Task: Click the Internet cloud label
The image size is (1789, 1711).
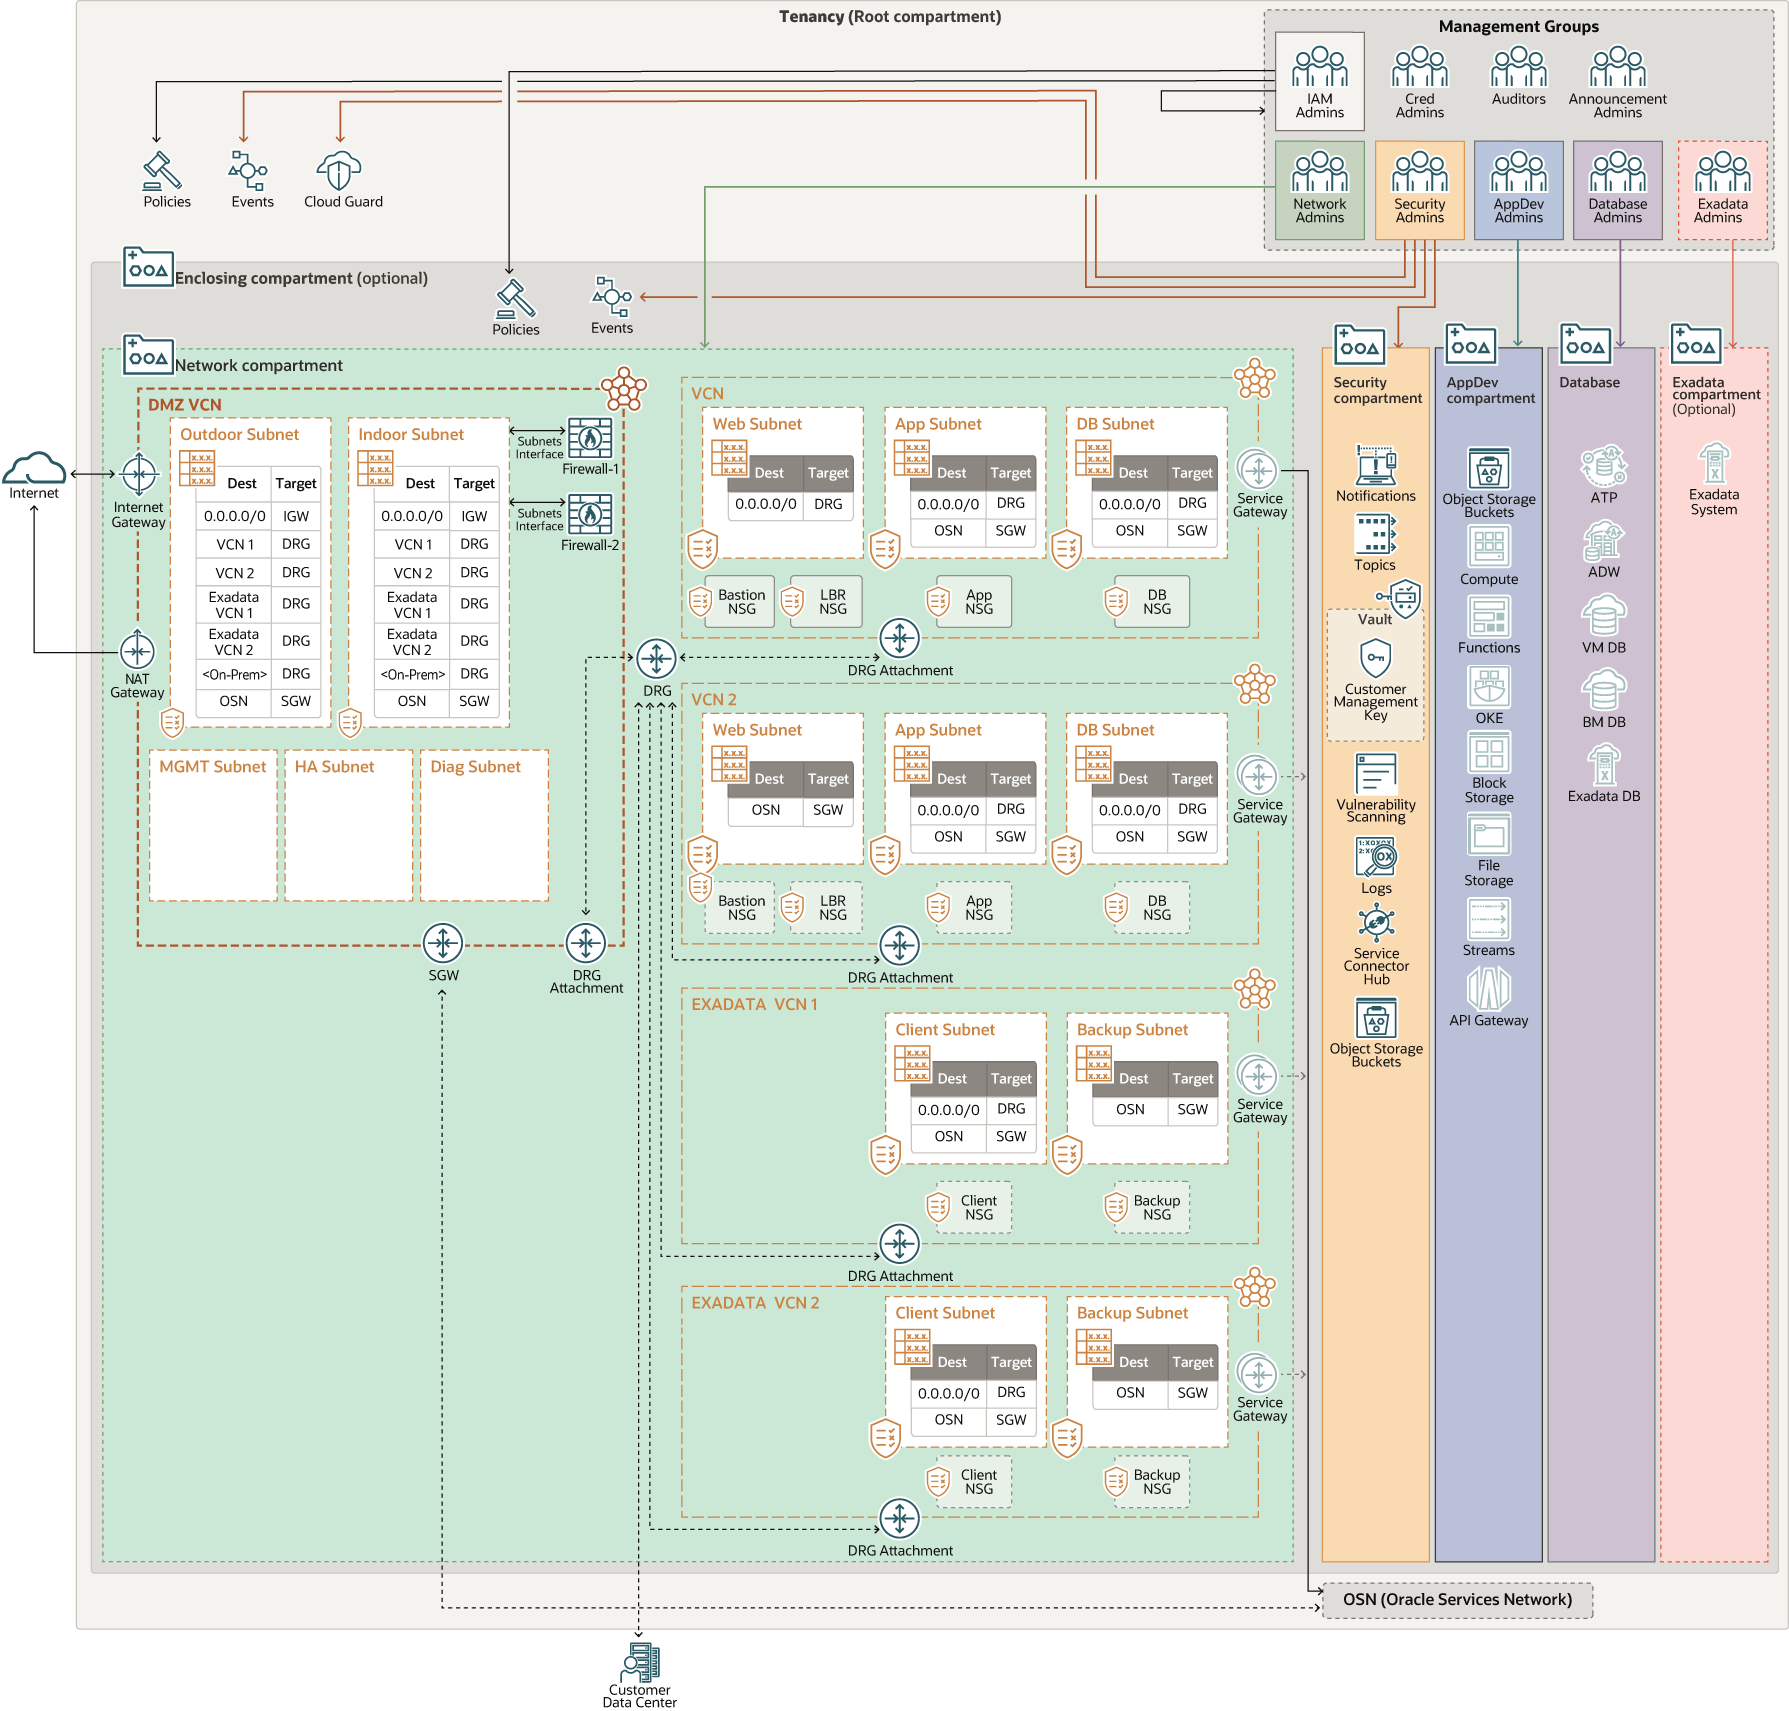Action: (x=34, y=494)
